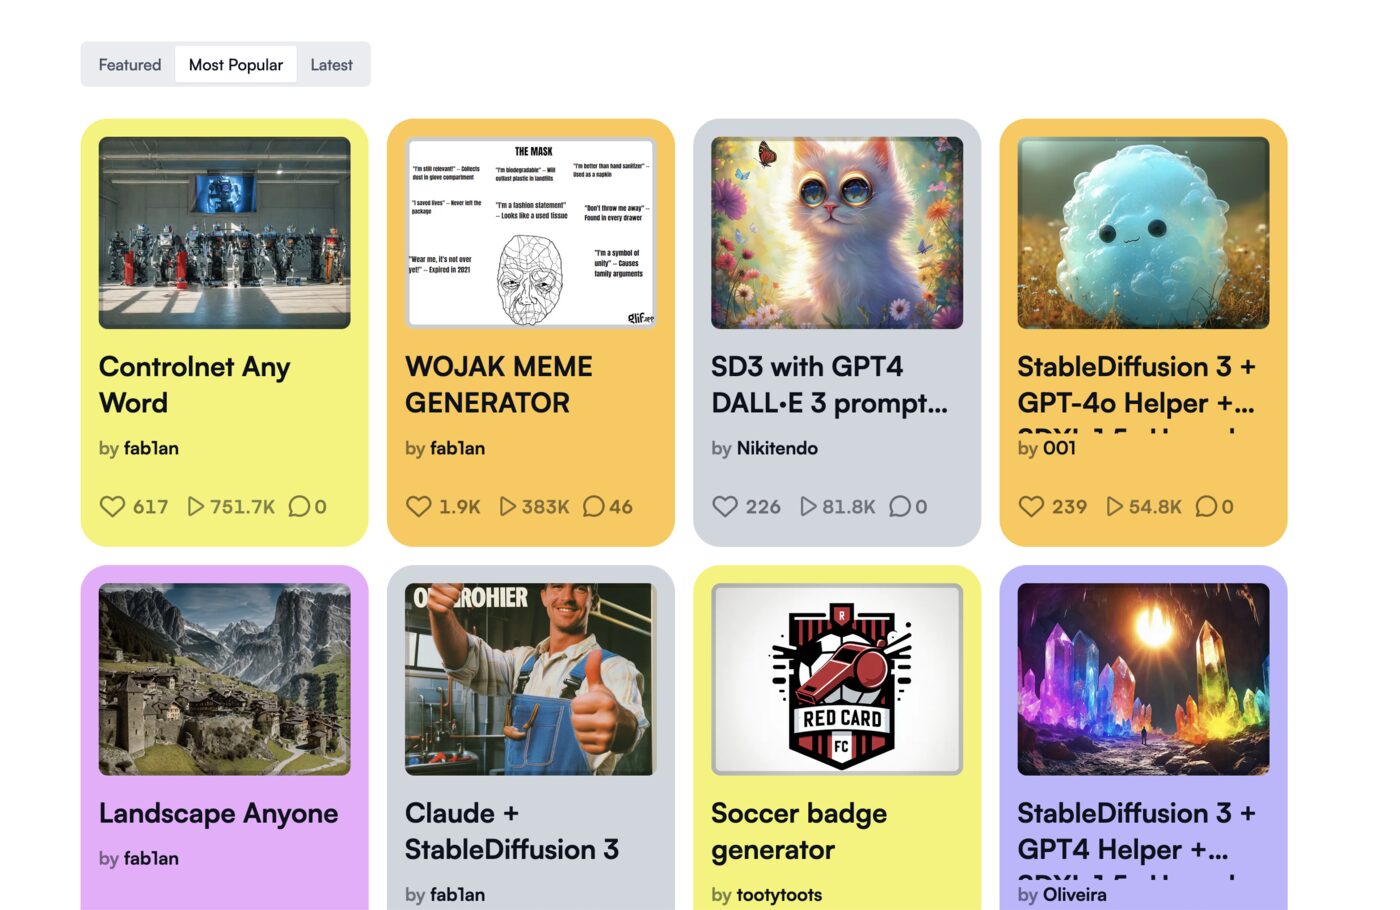Visit fab1an's profile under WOJAK MEME GENERATOR
This screenshot has width=1400, height=910.
pos(457,448)
